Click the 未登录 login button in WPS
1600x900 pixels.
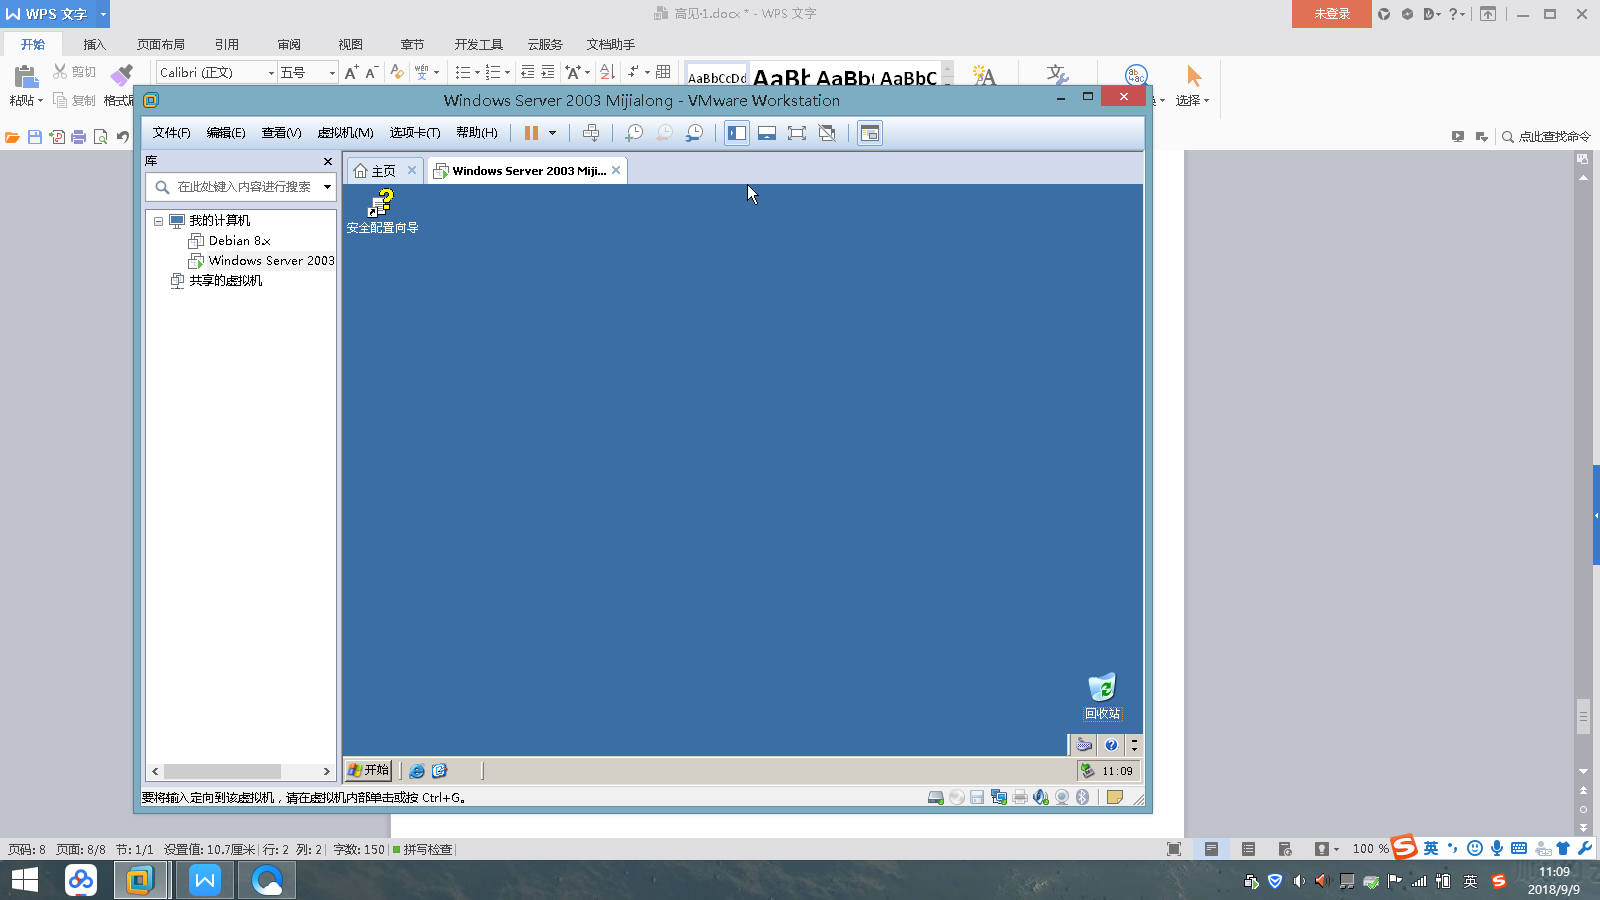[x=1332, y=14]
